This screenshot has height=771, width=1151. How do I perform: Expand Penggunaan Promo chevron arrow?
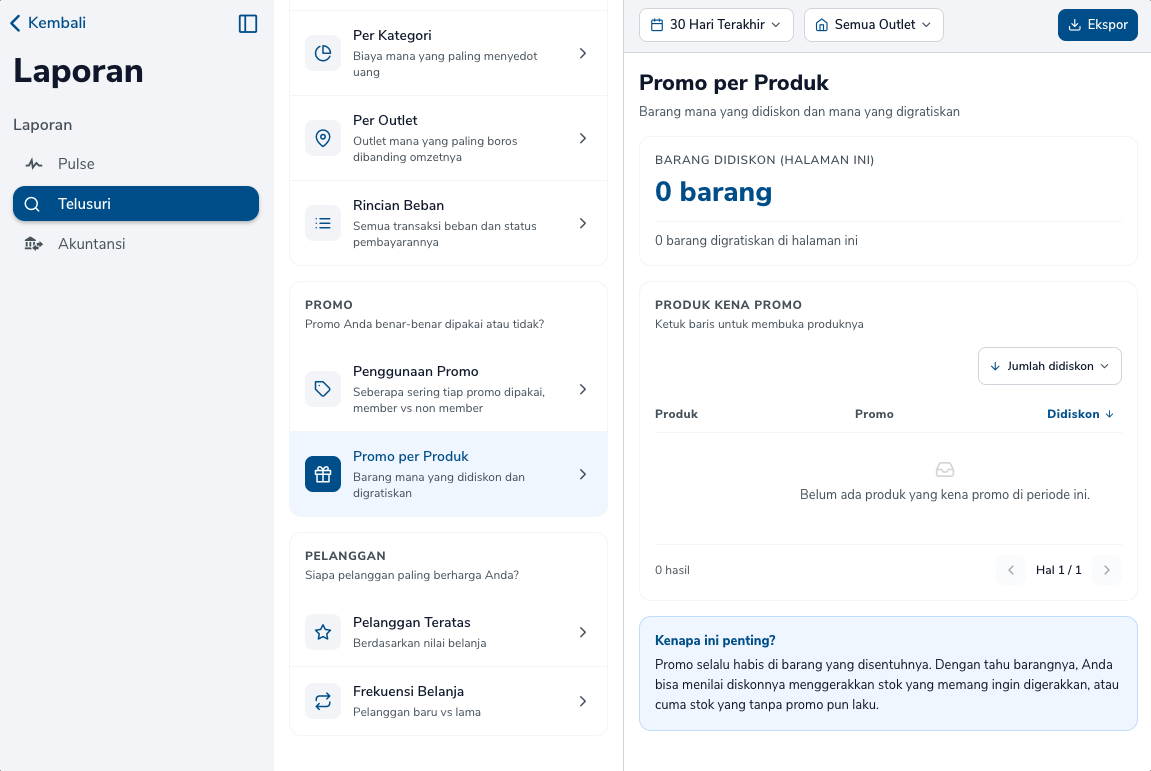[583, 389]
